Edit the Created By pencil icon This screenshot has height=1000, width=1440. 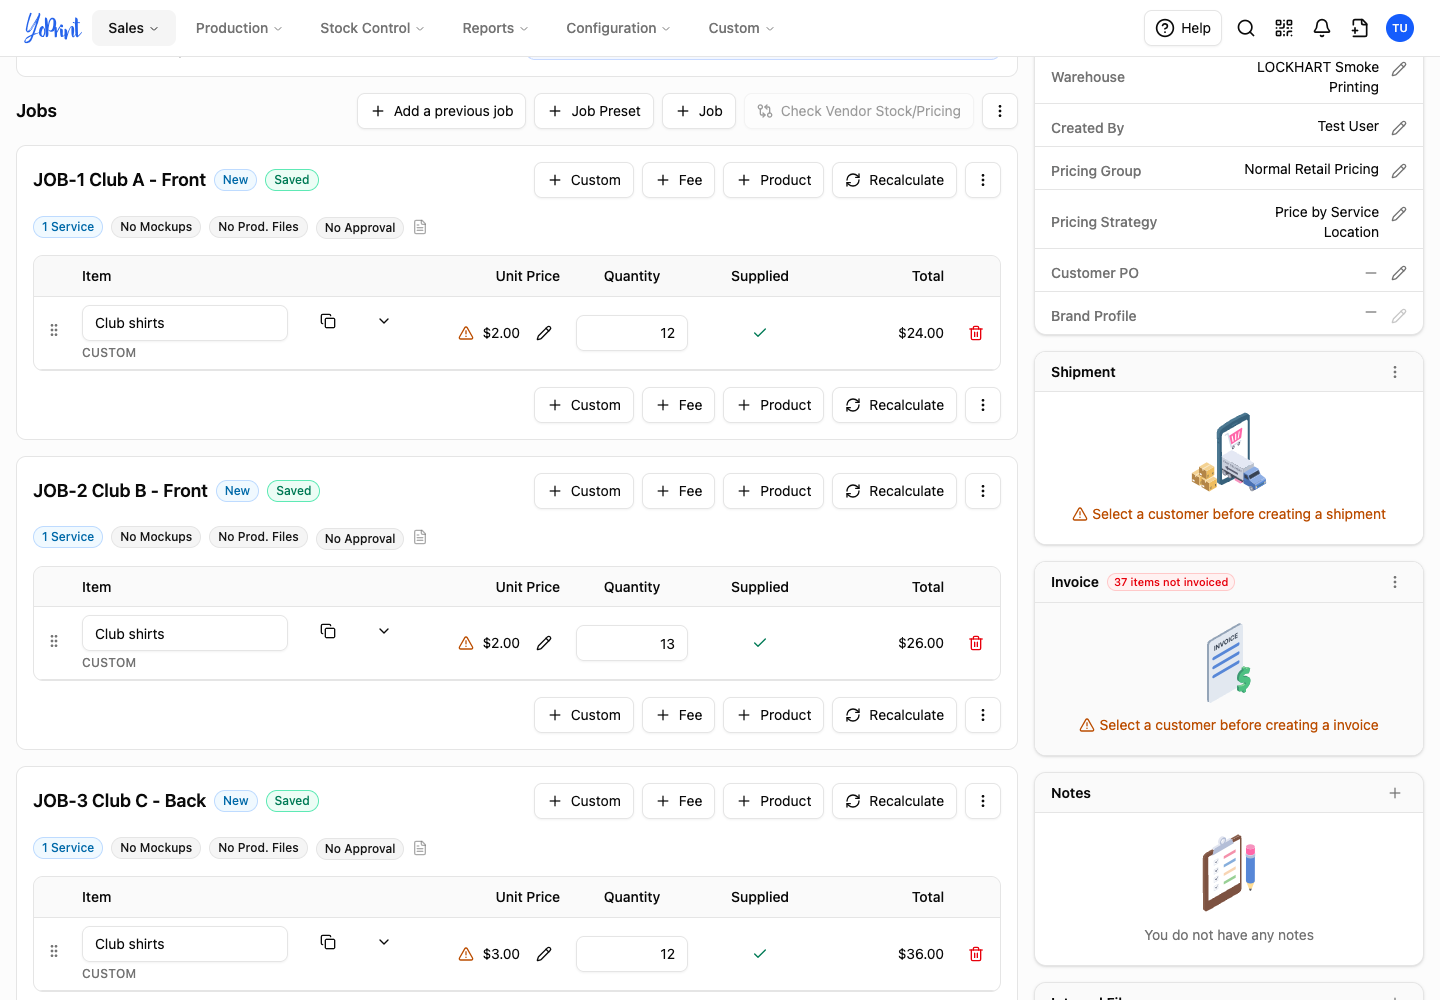[1399, 128]
